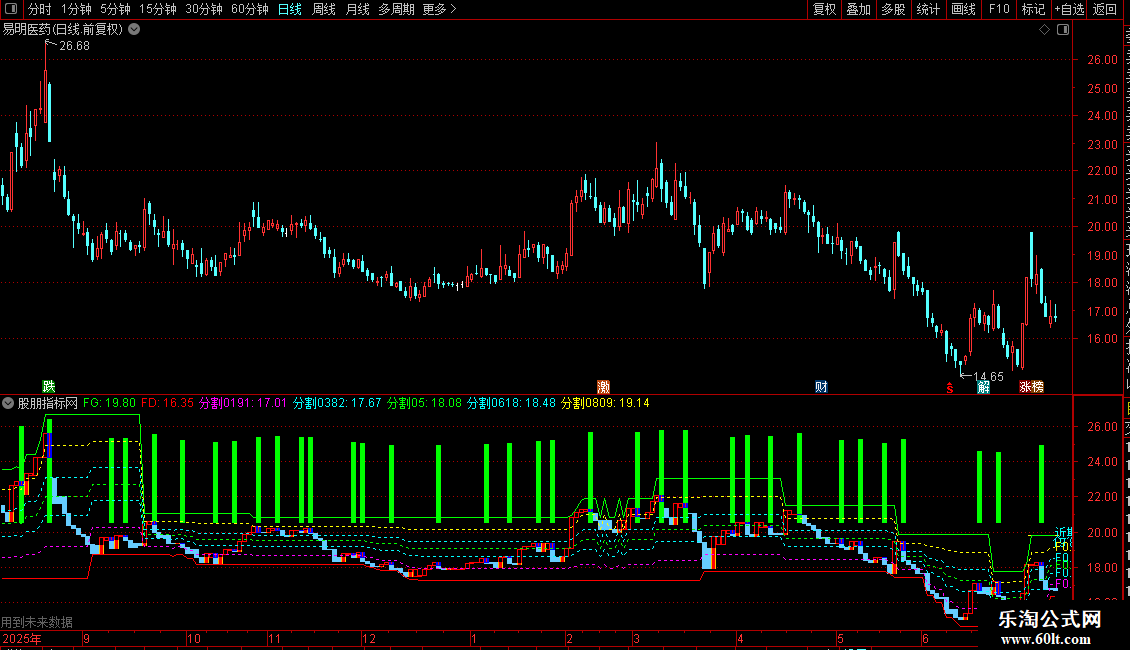Click the 20.00 main chart price label
This screenshot has height=650, width=1130.
[x=1103, y=227]
